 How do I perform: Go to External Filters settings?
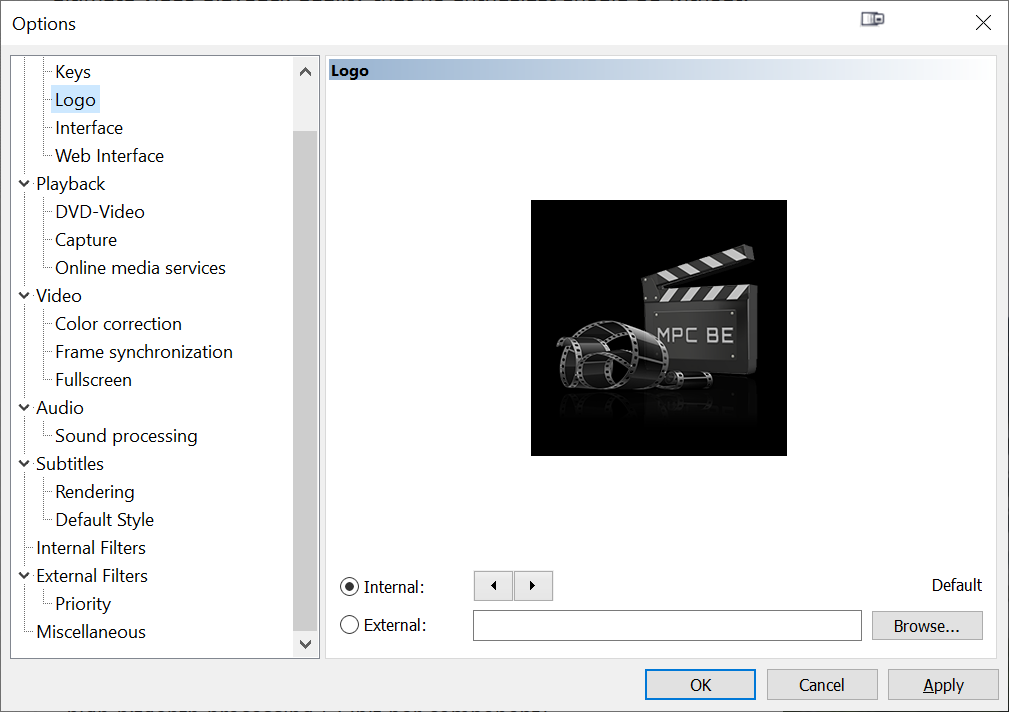click(92, 576)
